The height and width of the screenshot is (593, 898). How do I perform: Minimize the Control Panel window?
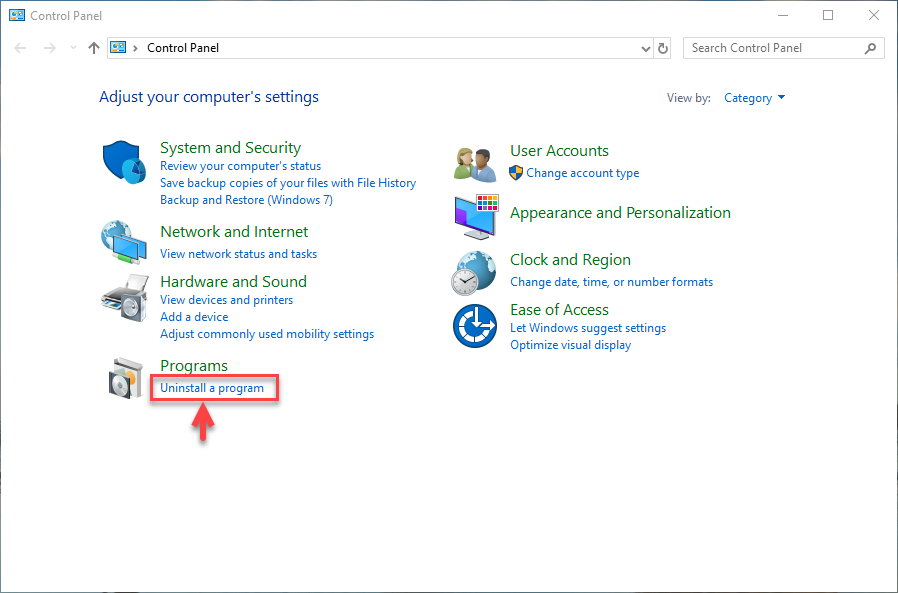coord(783,15)
